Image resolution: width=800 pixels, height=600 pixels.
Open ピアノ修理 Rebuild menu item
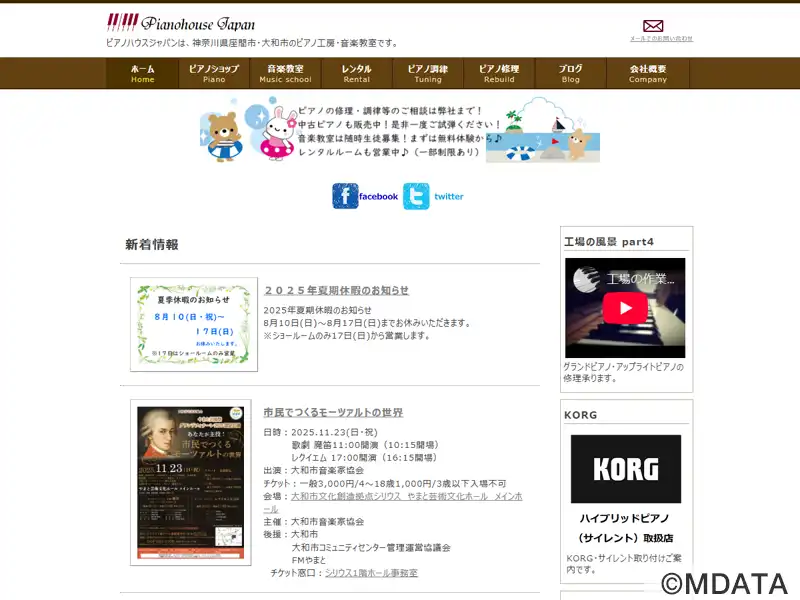tap(499, 73)
